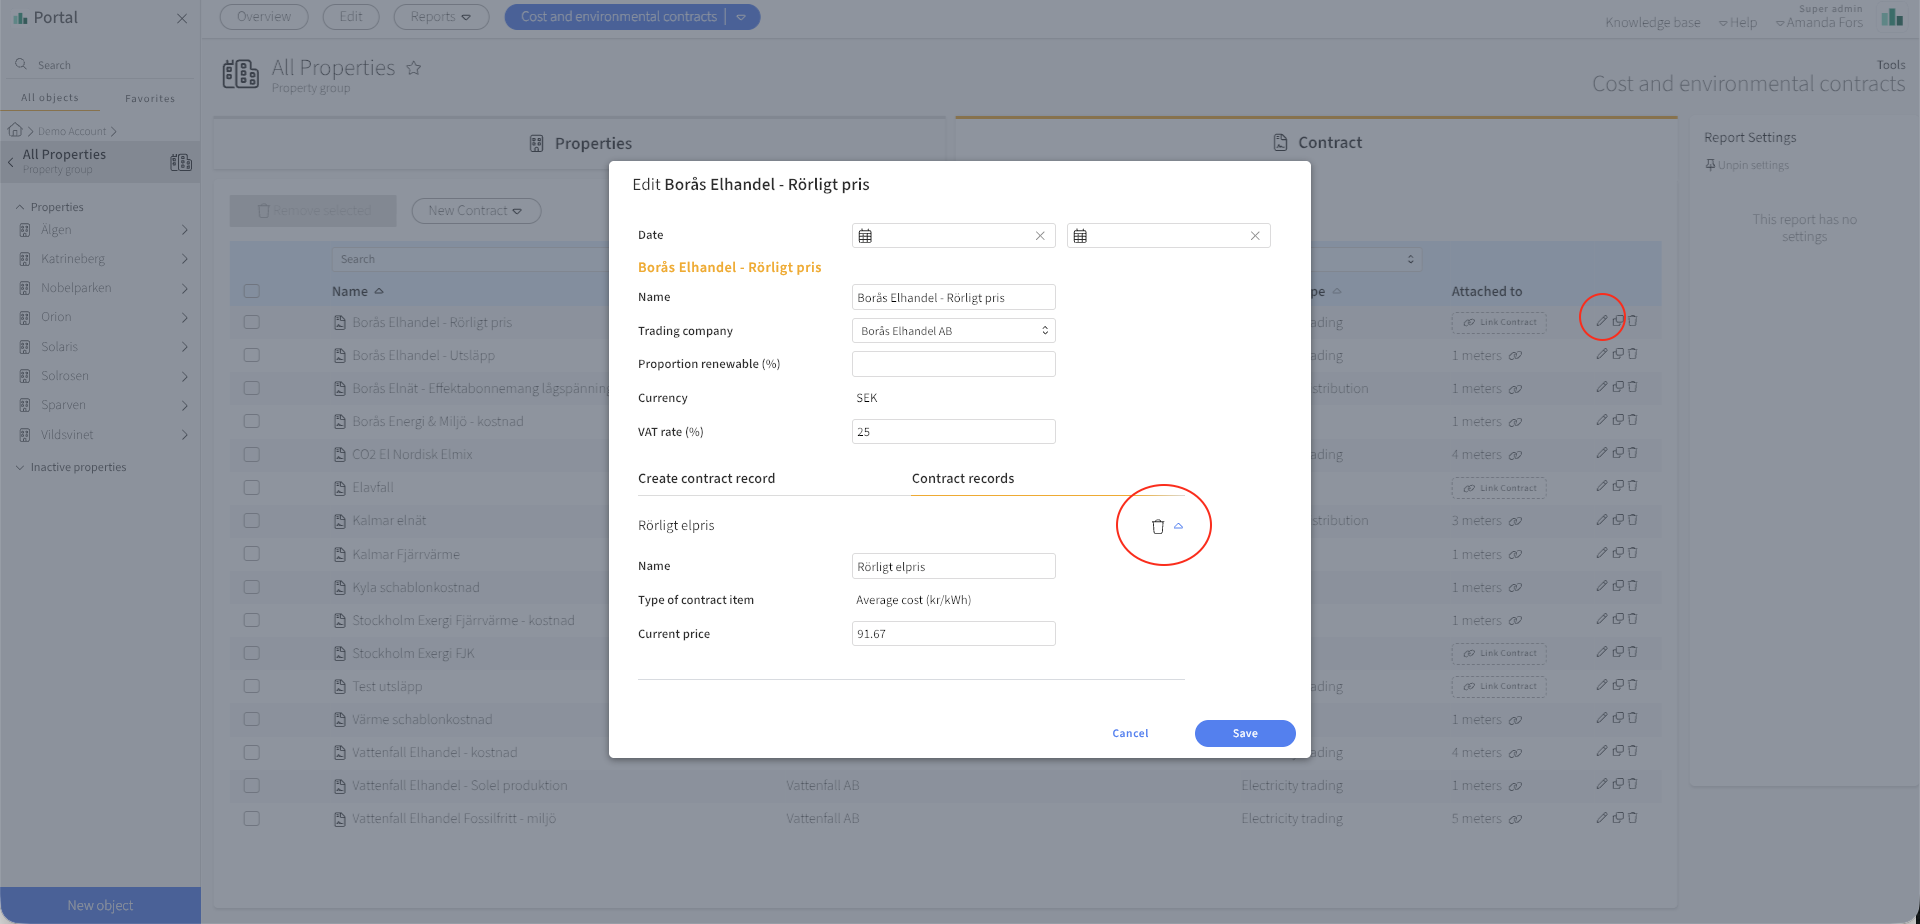Mark All Properties as favorite with the star
Image resolution: width=1920 pixels, height=924 pixels.
pyautogui.click(x=414, y=68)
